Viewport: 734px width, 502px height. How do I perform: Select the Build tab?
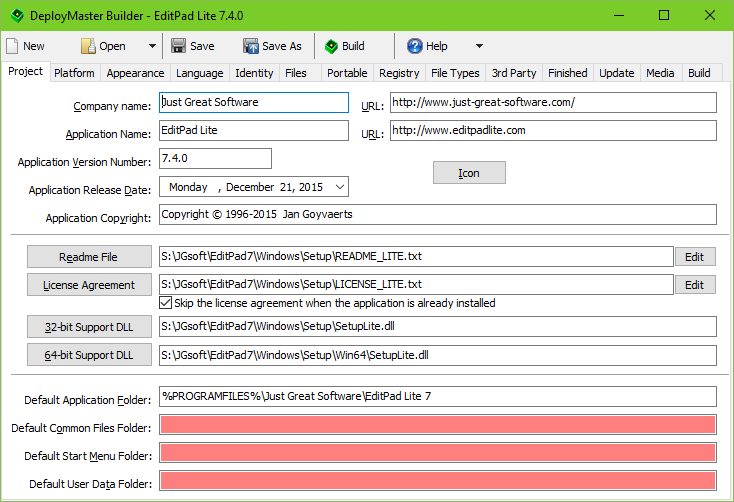tap(699, 73)
